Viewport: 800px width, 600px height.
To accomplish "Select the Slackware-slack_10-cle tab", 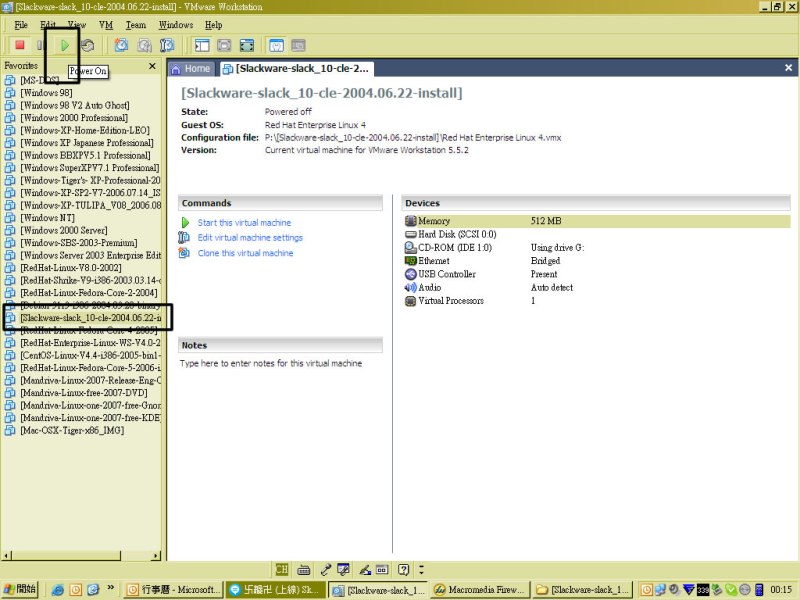I will tap(296, 68).
